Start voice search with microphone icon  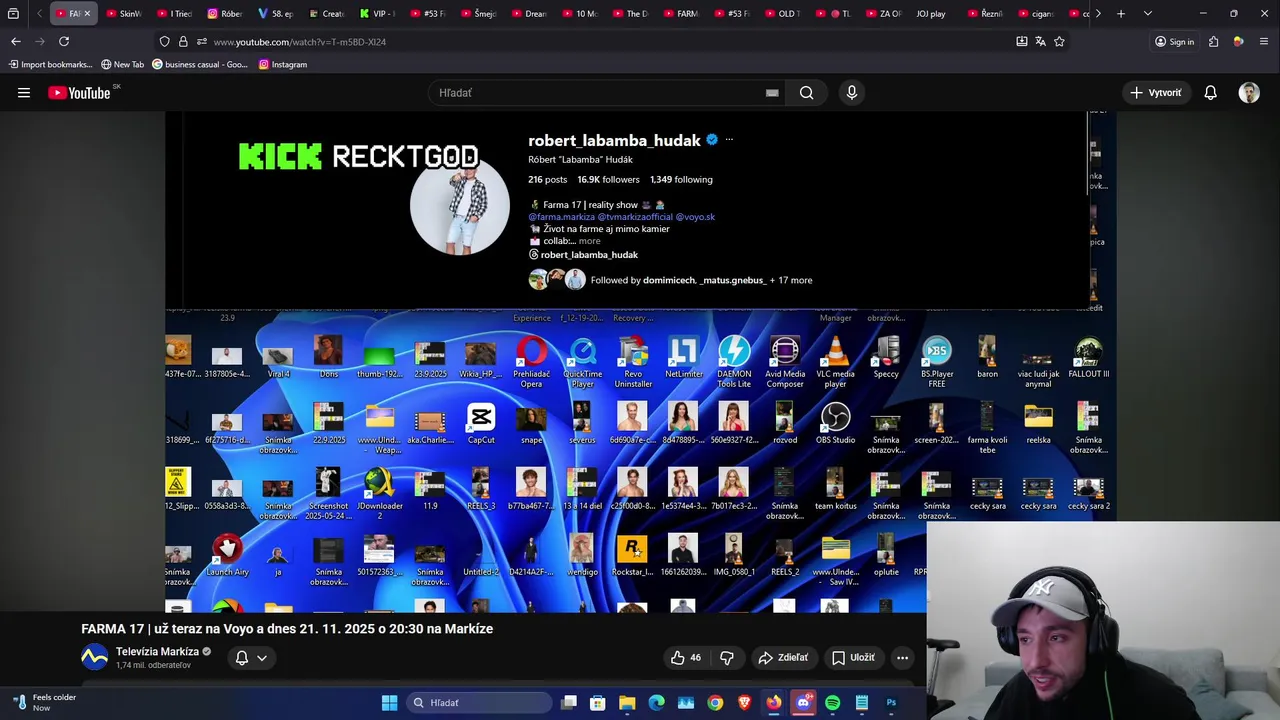point(851,93)
